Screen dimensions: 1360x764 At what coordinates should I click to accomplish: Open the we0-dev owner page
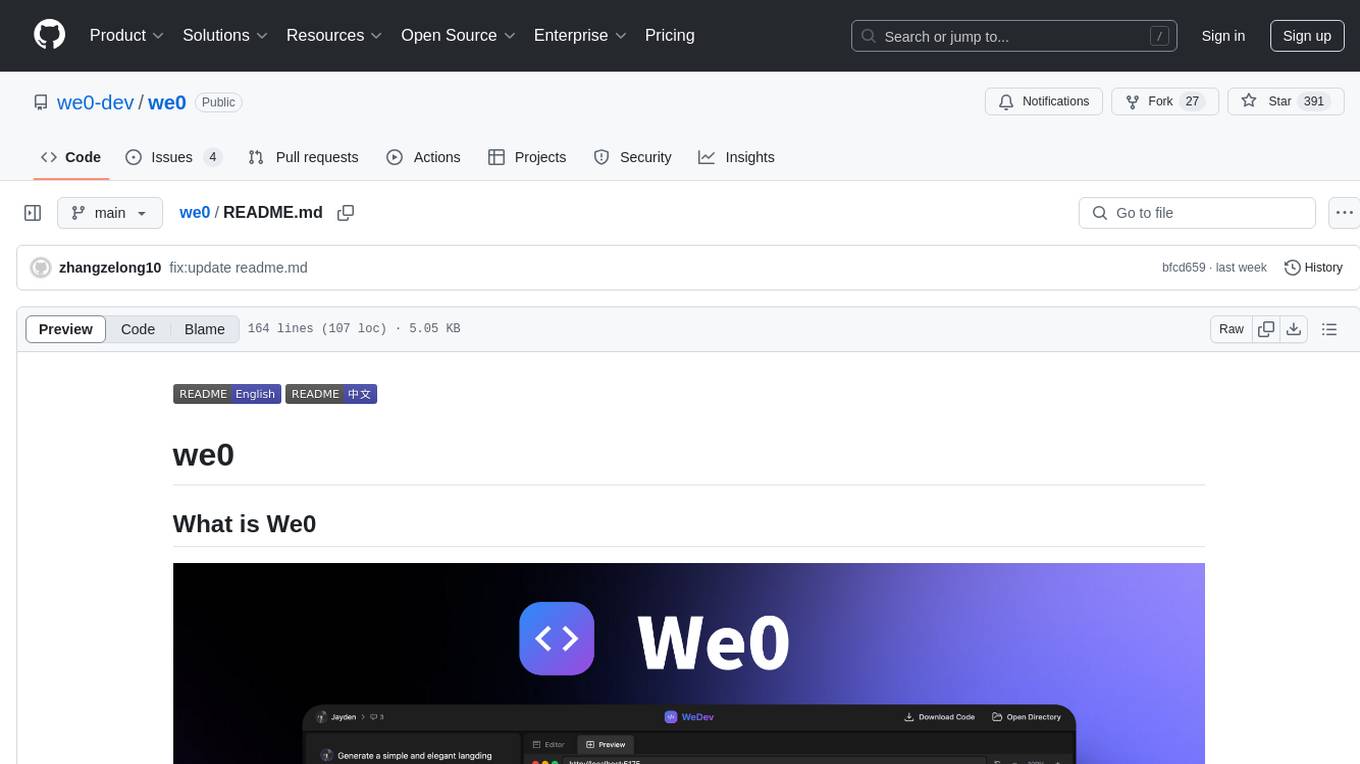click(x=95, y=102)
